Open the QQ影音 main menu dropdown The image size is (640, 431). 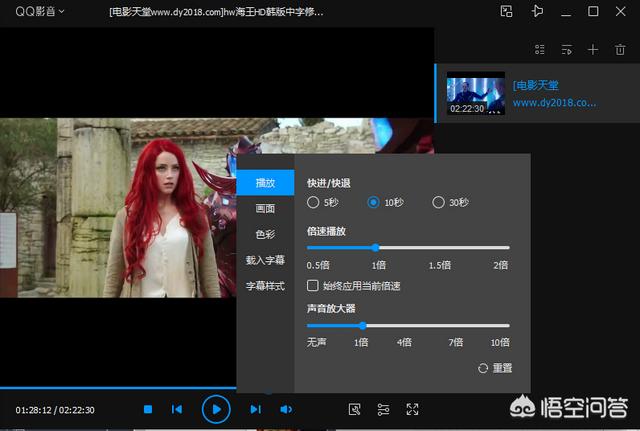pyautogui.click(x=40, y=11)
